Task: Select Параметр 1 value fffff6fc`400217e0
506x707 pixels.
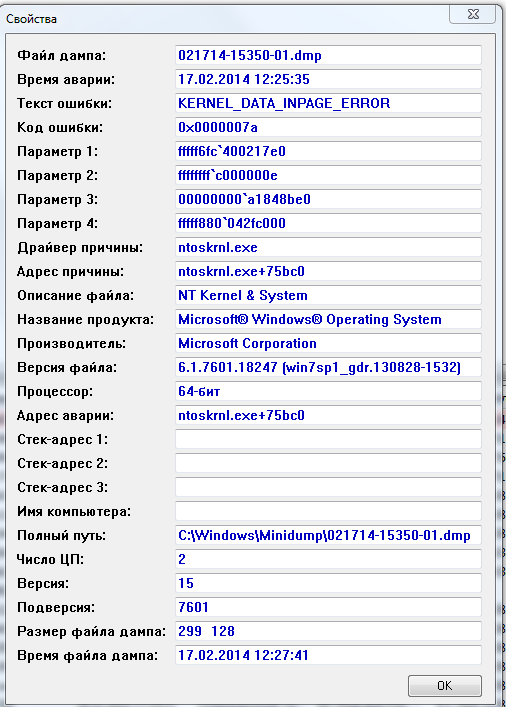Action: click(328, 151)
